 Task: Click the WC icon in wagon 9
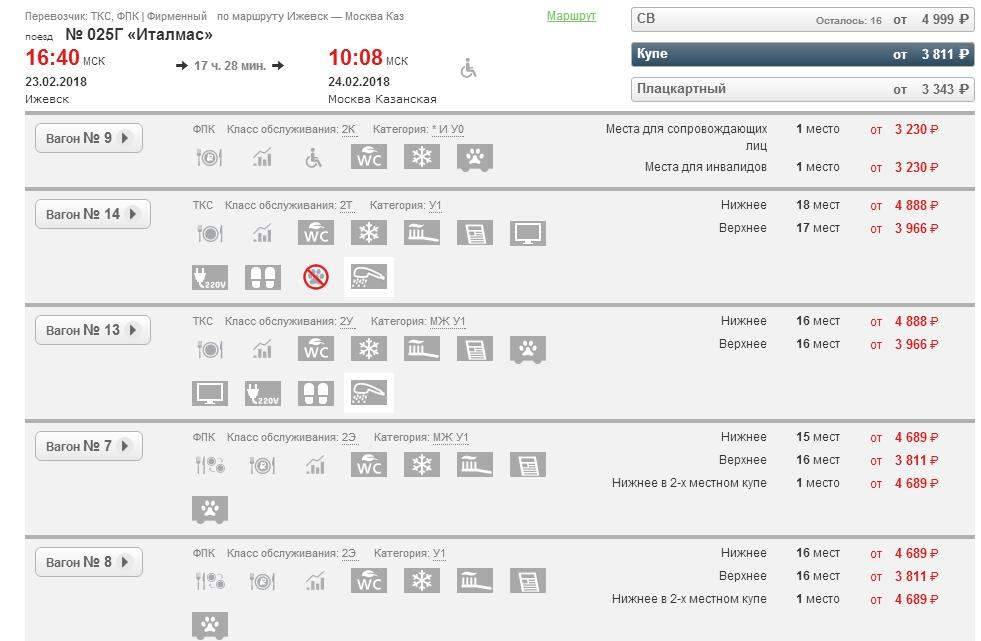[369, 157]
